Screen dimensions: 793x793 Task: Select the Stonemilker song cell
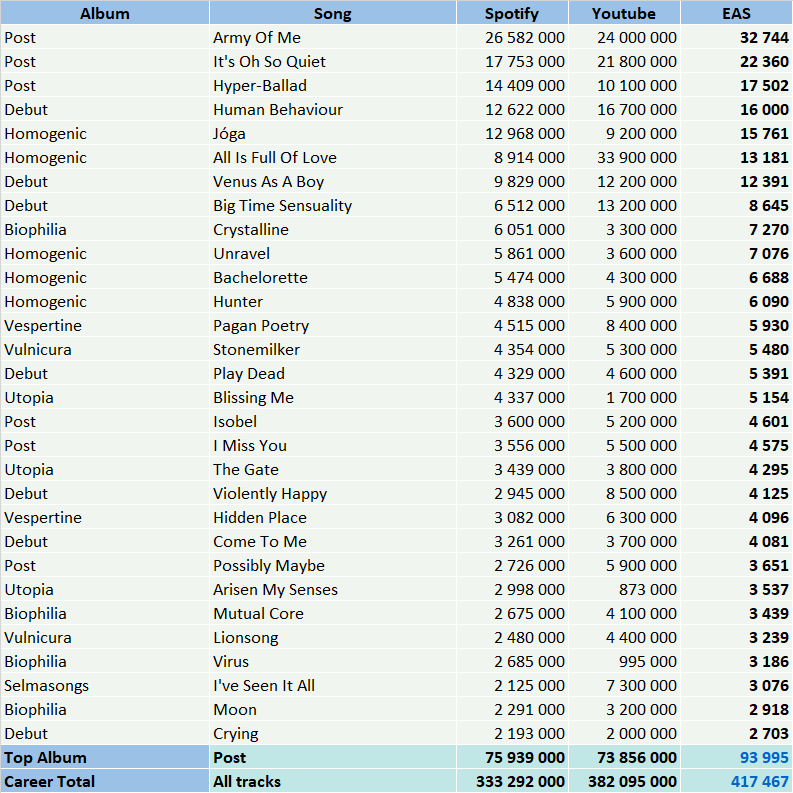pyautogui.click(x=333, y=349)
